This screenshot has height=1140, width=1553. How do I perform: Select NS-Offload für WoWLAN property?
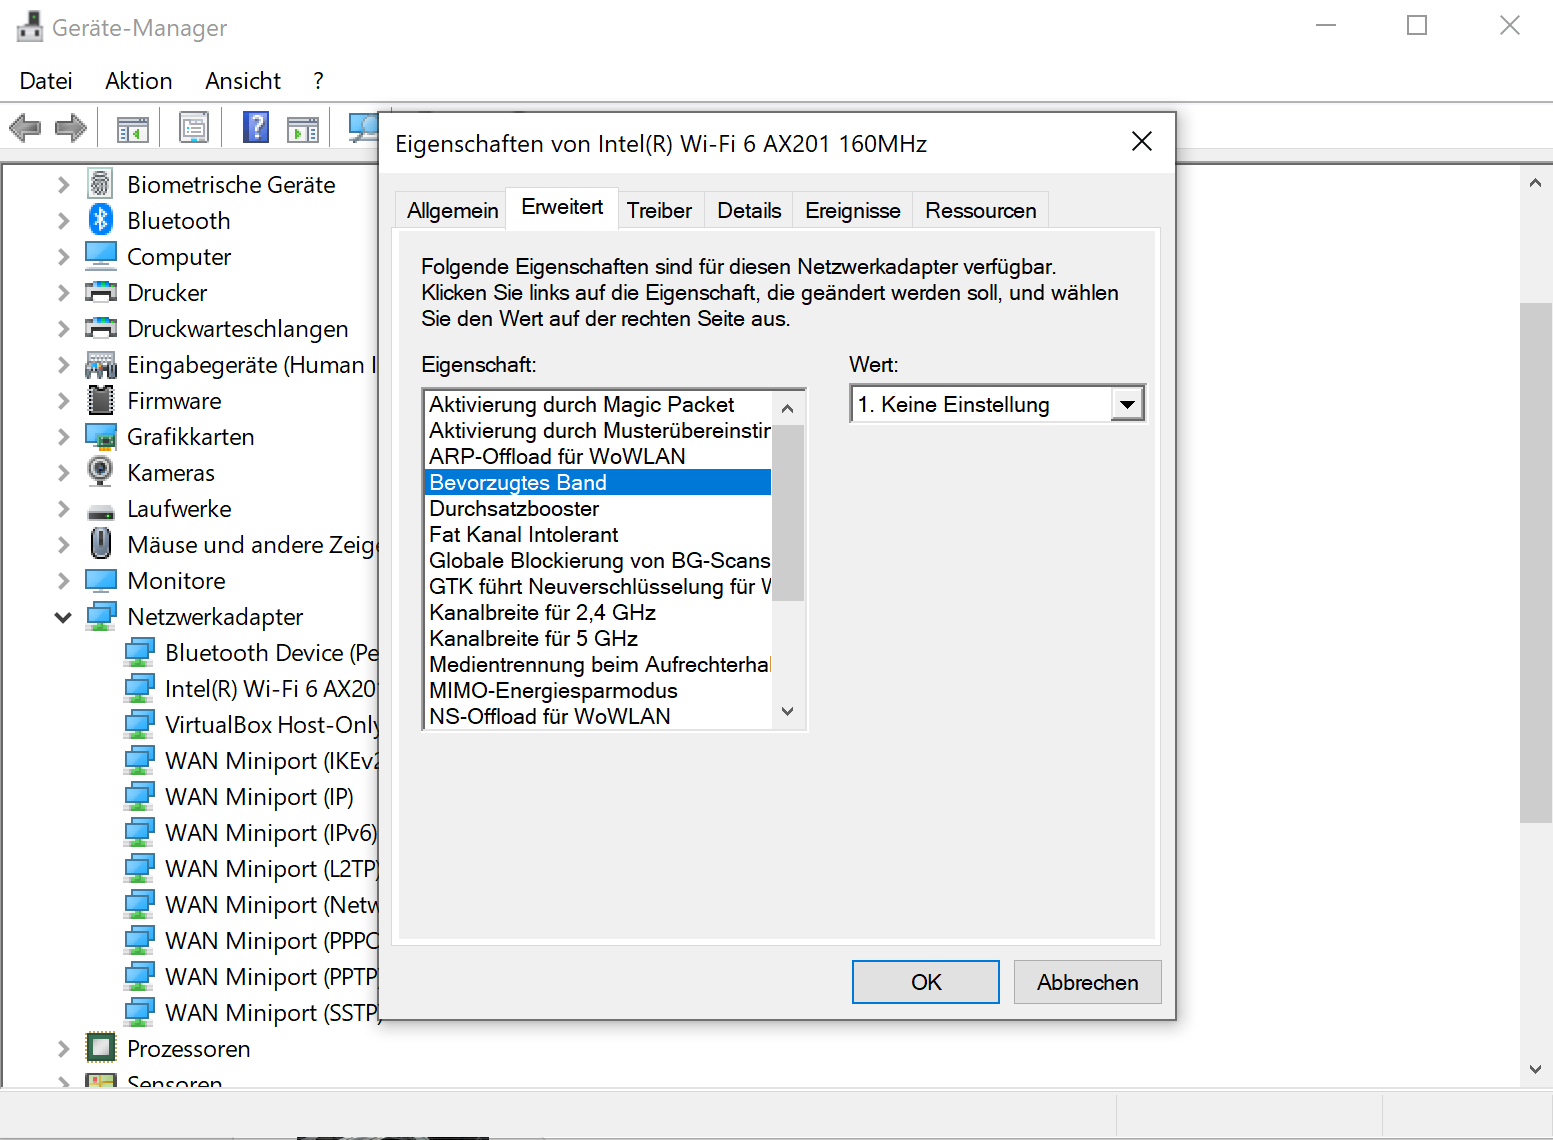[598, 716]
